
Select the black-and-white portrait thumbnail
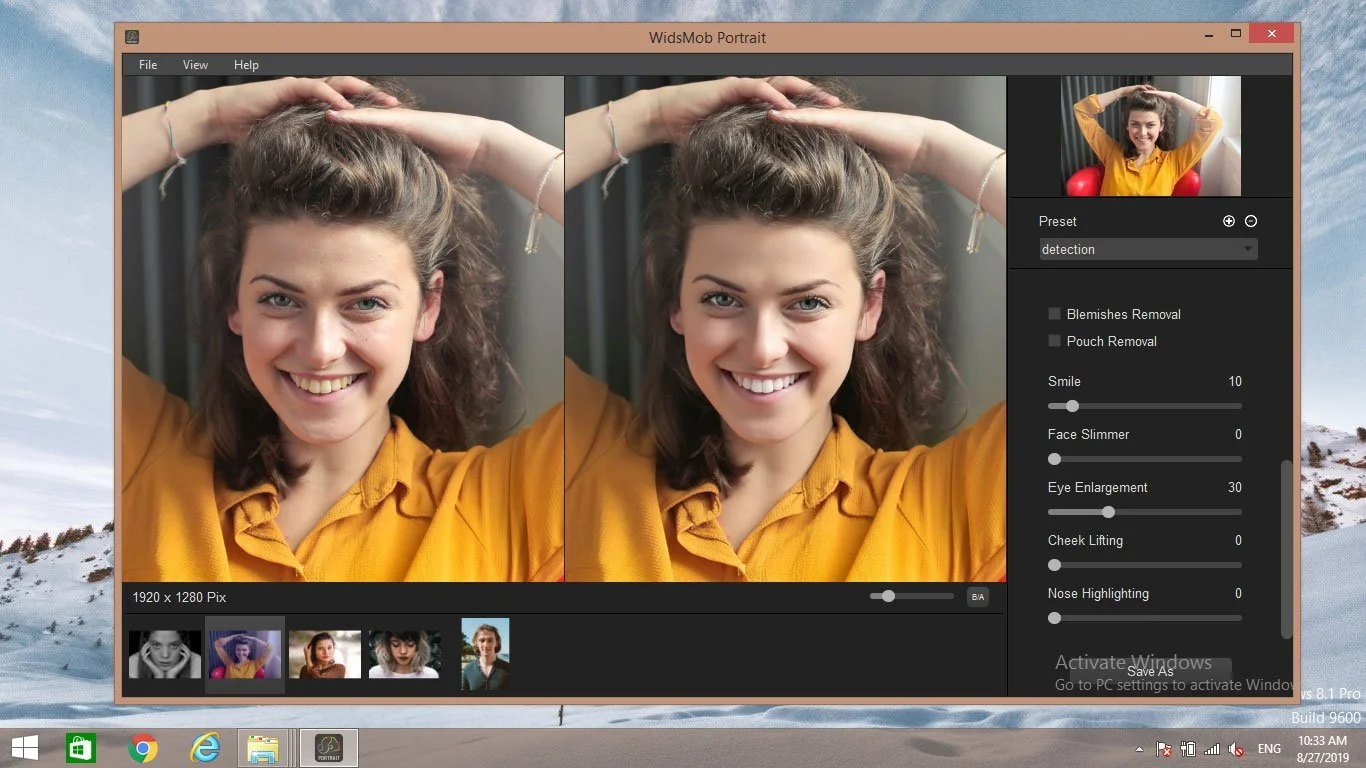click(x=164, y=654)
